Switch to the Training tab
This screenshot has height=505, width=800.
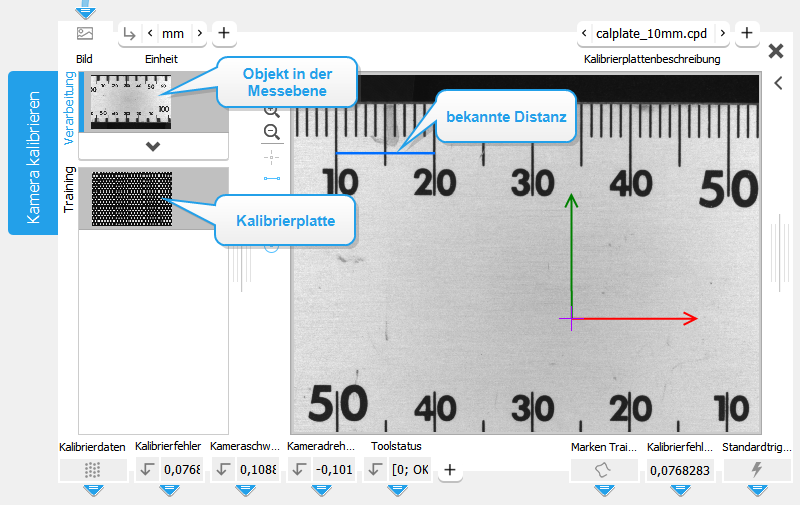(69, 190)
